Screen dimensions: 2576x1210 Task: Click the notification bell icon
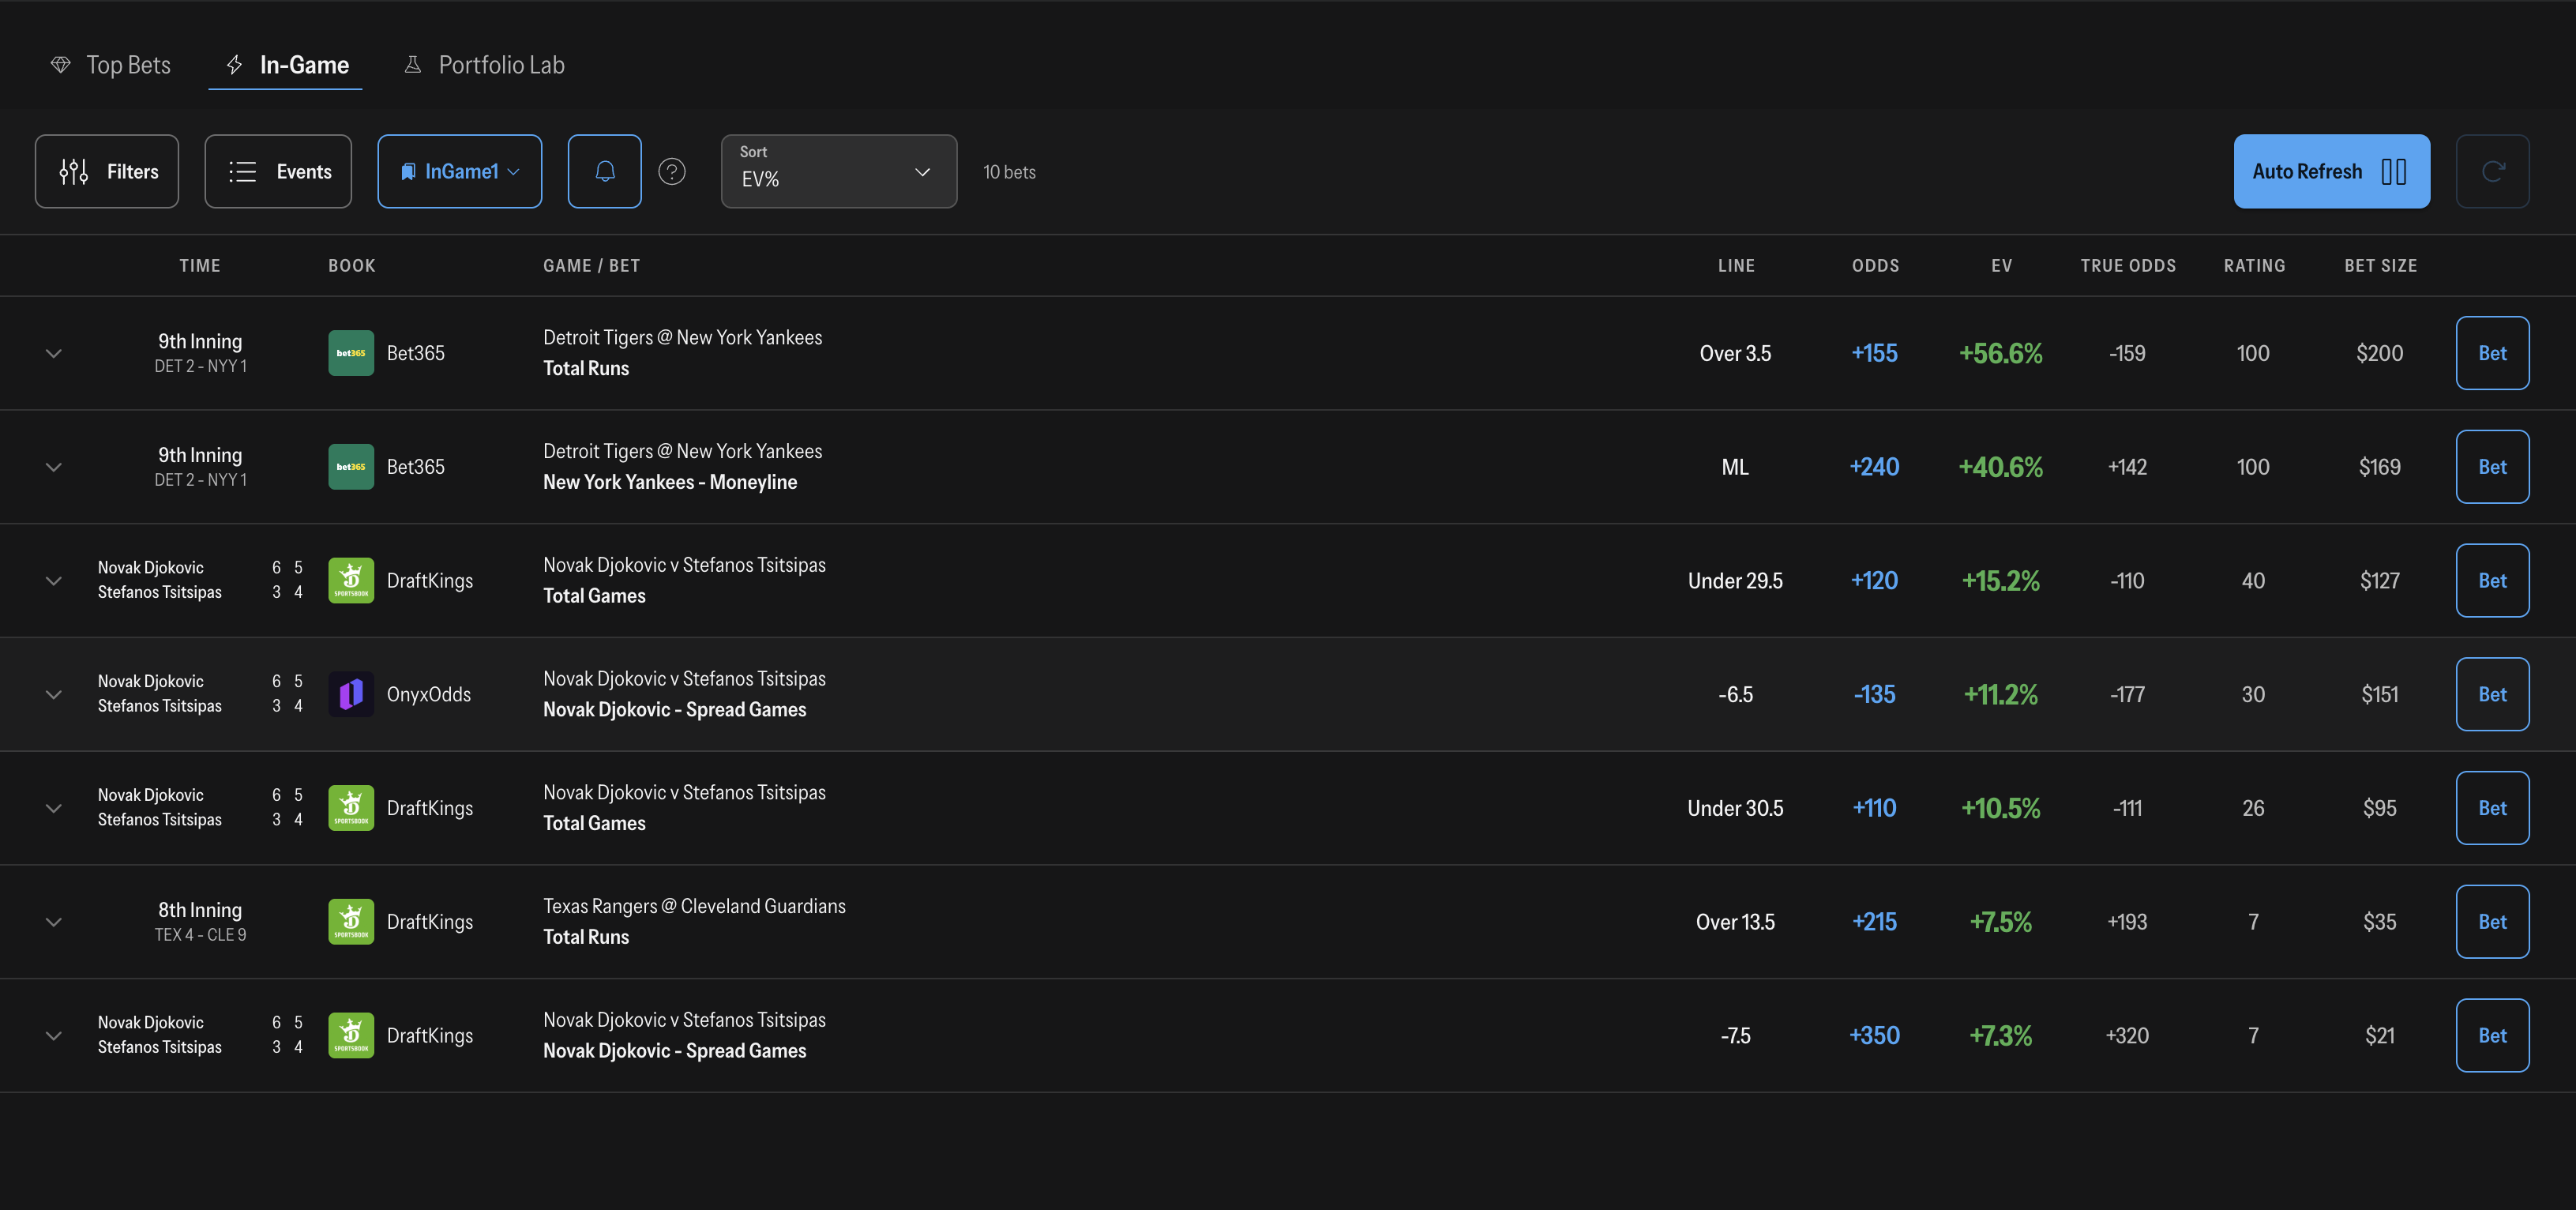(604, 171)
